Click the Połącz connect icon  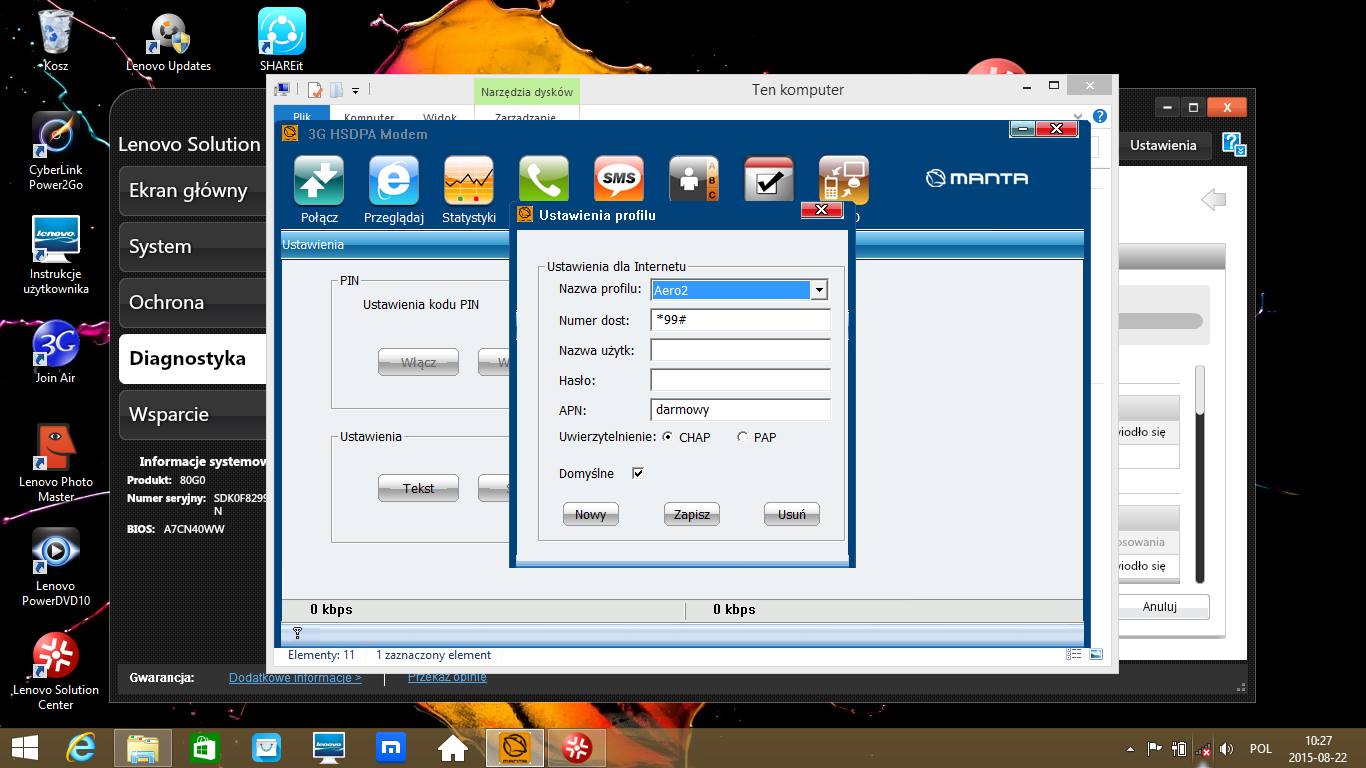(x=319, y=182)
